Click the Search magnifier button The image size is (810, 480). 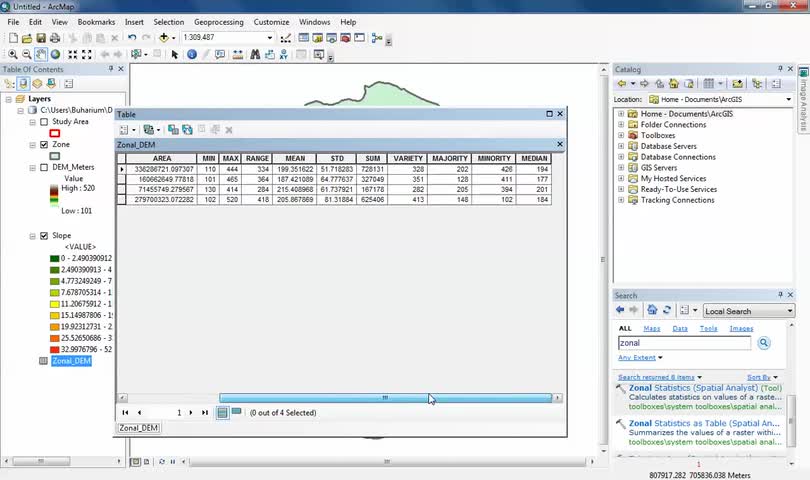(x=764, y=343)
